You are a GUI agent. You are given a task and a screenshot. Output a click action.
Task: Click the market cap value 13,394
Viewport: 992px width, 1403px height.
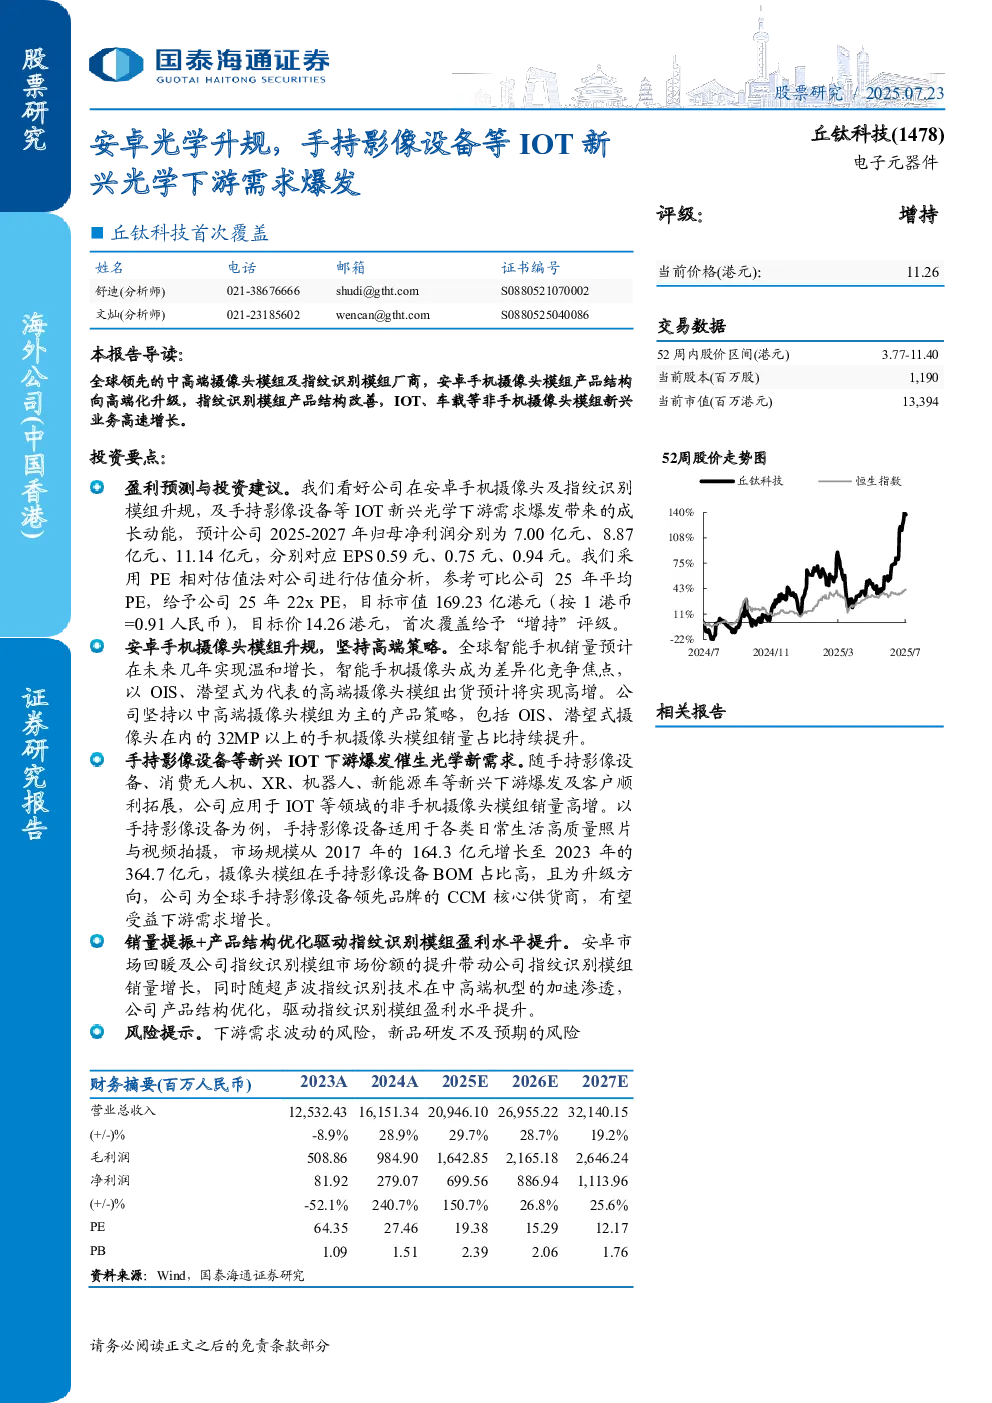tap(920, 401)
